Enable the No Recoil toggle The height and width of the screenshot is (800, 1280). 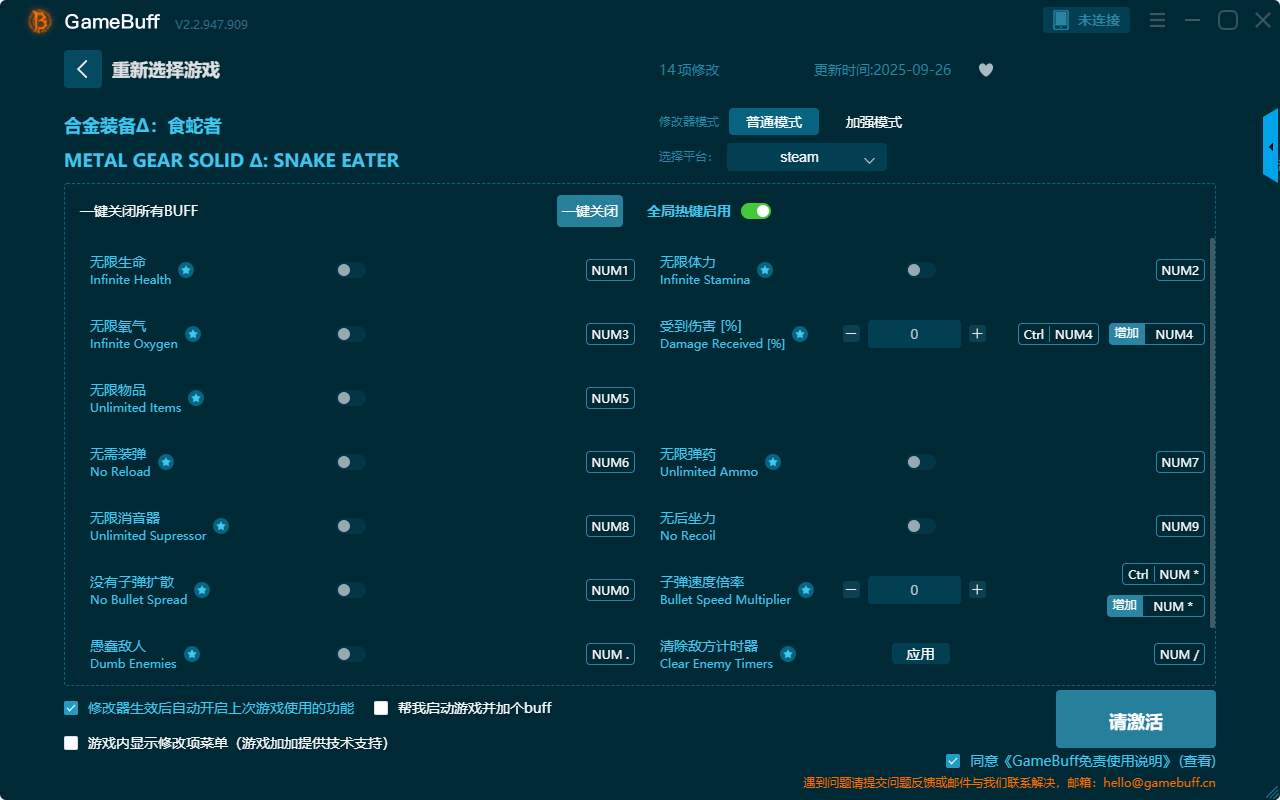pyautogui.click(x=921, y=526)
